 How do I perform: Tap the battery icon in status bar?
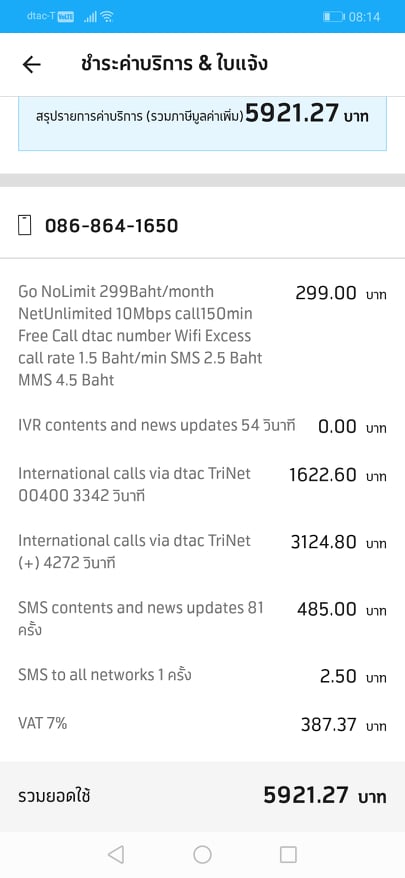click(x=333, y=17)
